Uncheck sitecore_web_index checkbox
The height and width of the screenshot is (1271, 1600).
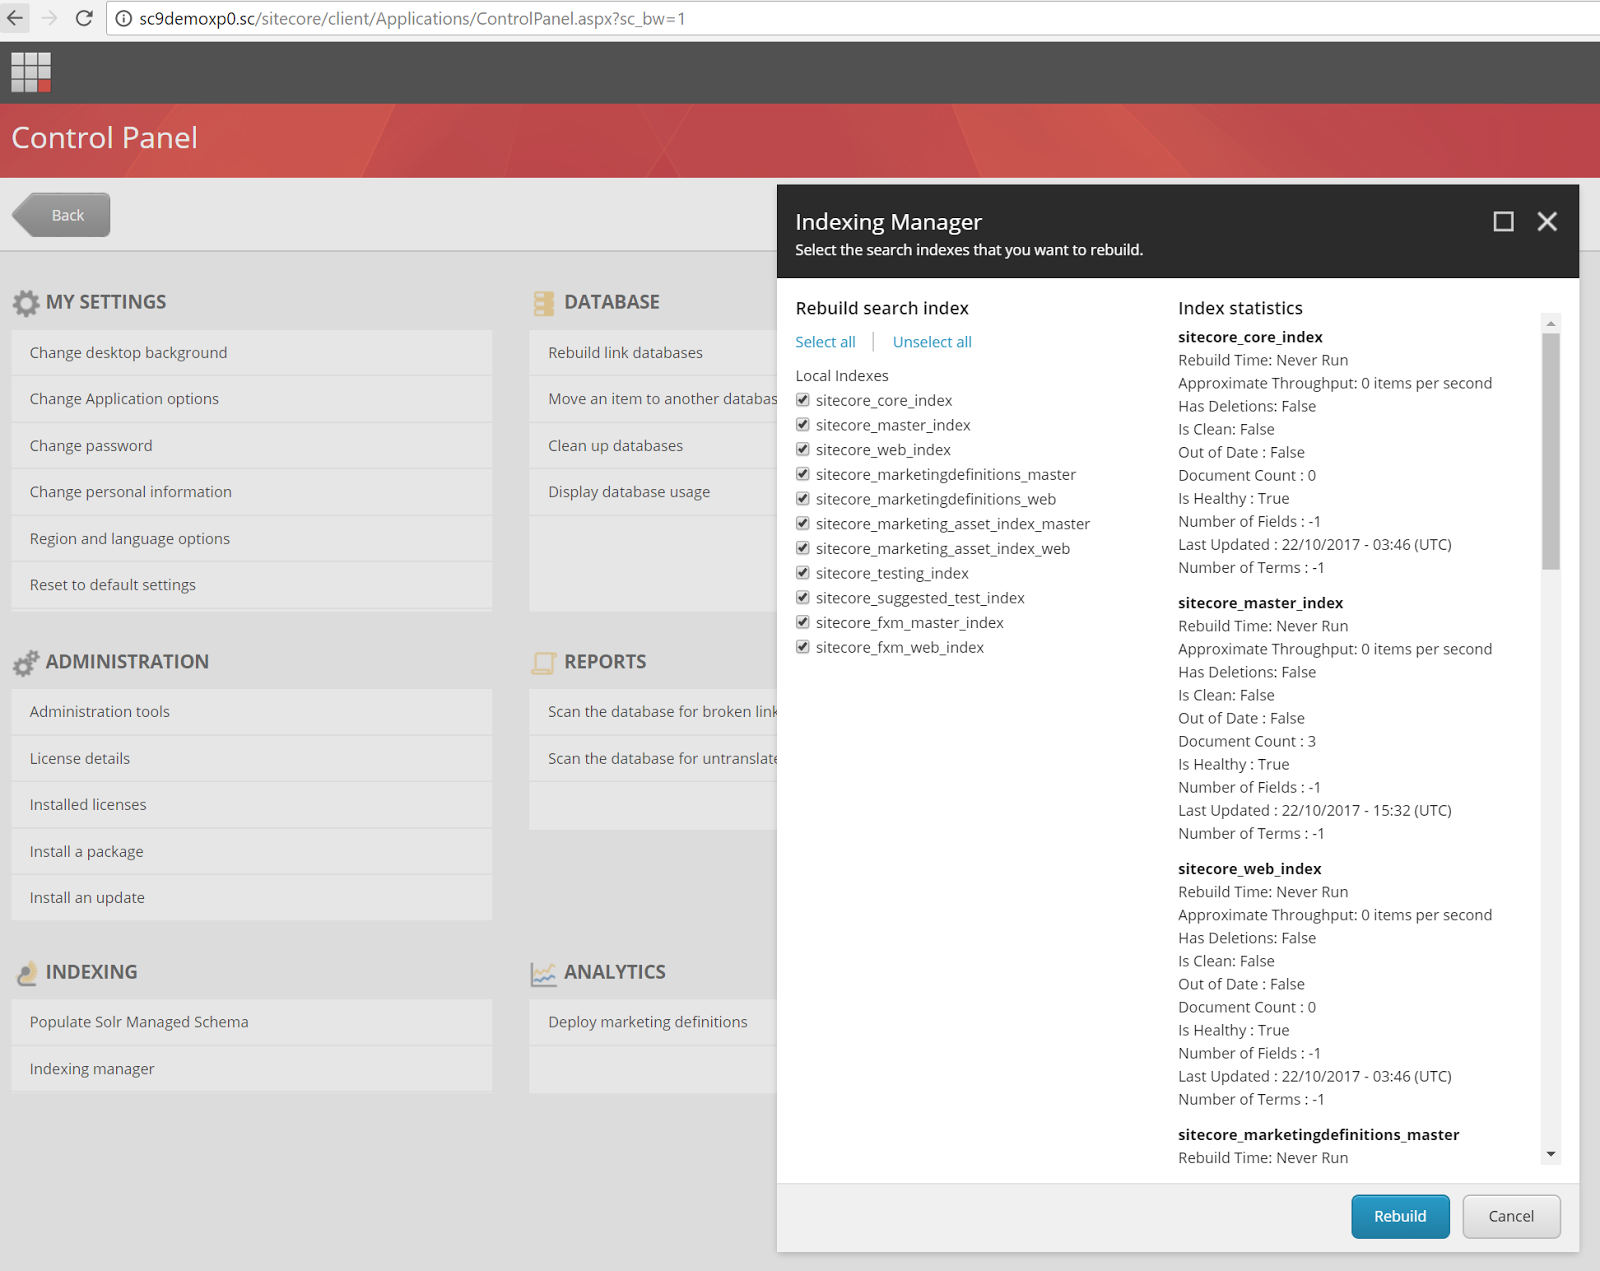click(803, 449)
